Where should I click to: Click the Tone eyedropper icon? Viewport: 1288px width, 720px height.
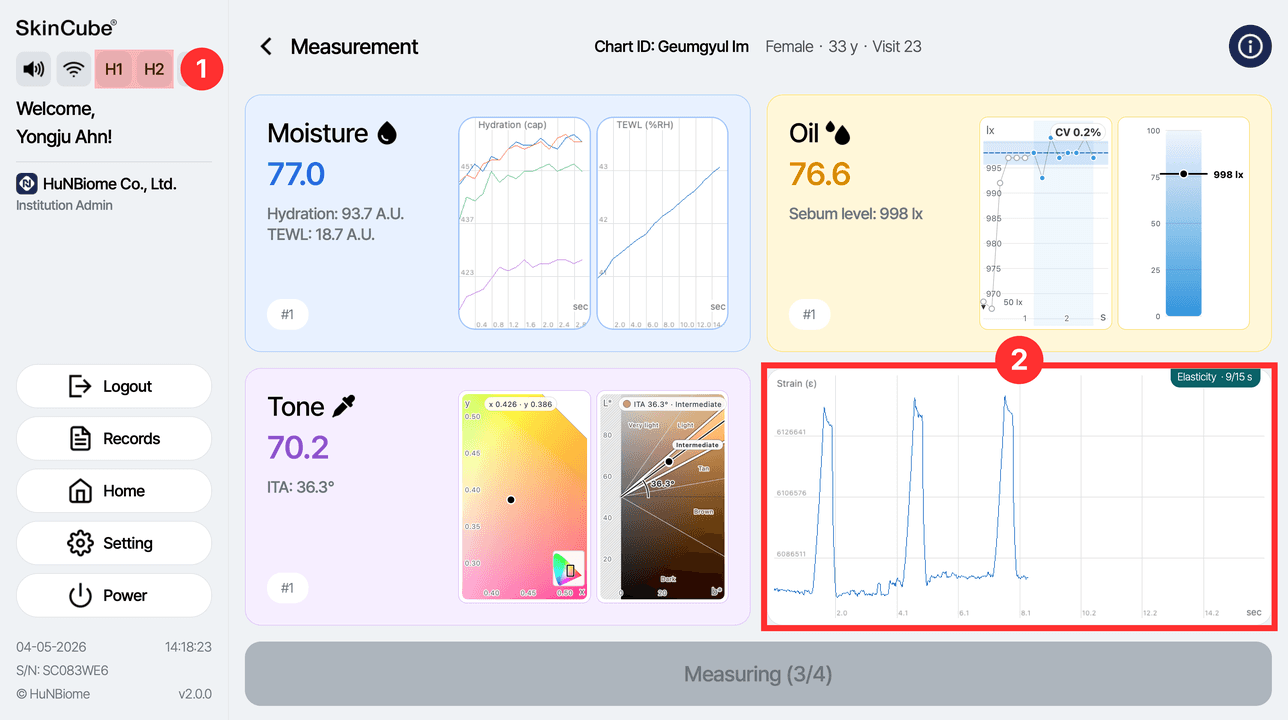coord(344,406)
